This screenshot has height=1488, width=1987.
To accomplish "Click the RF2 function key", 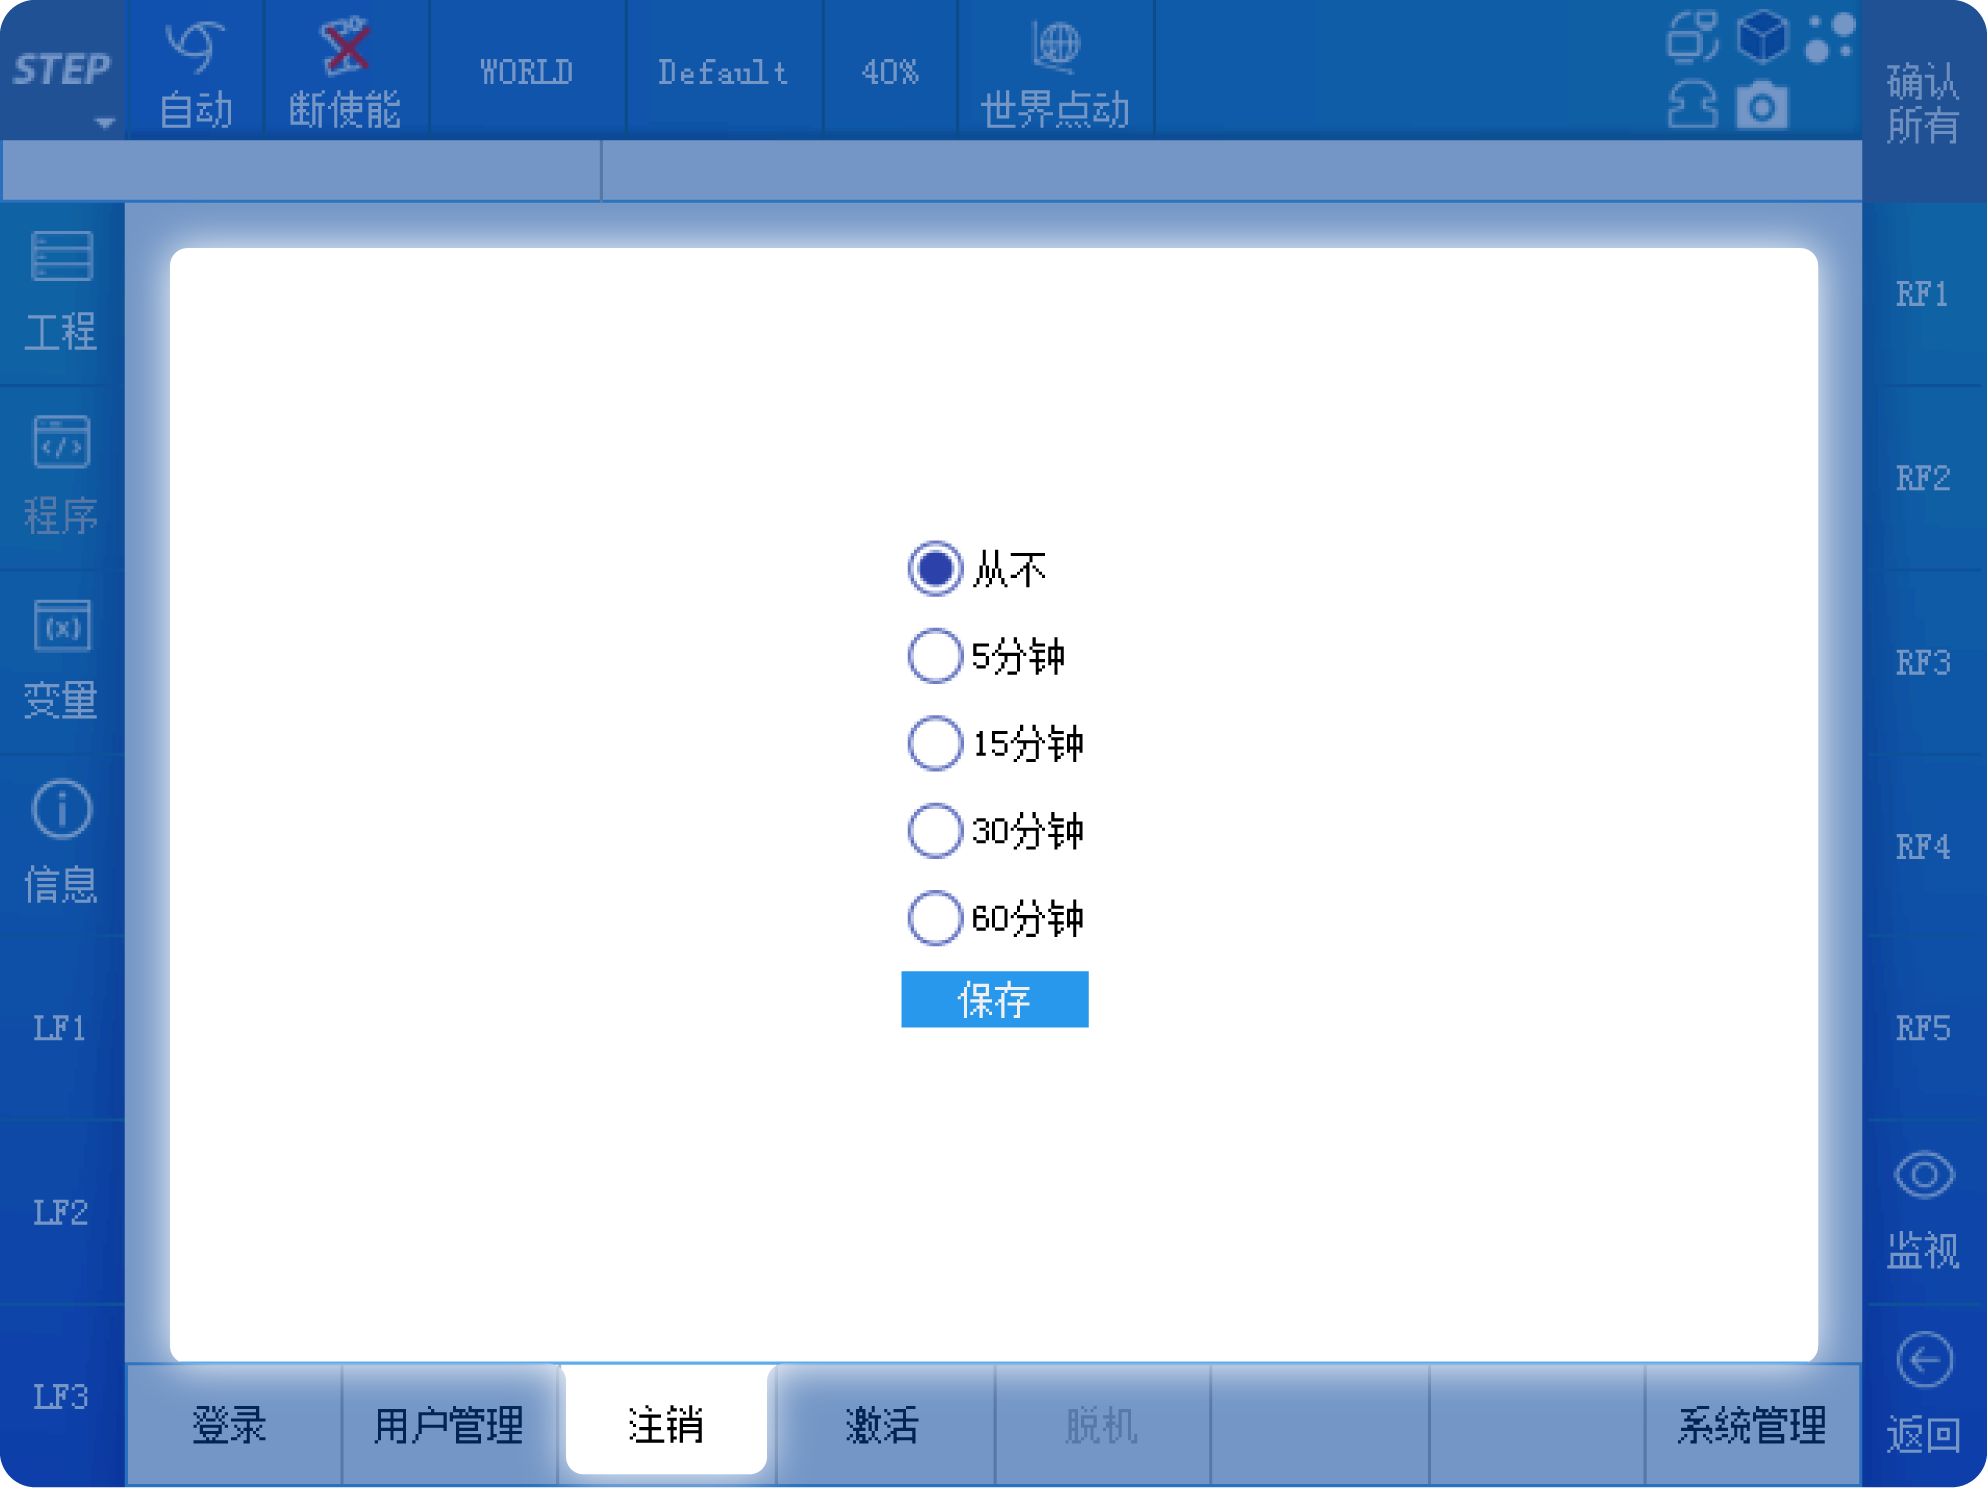I will pos(1923,478).
